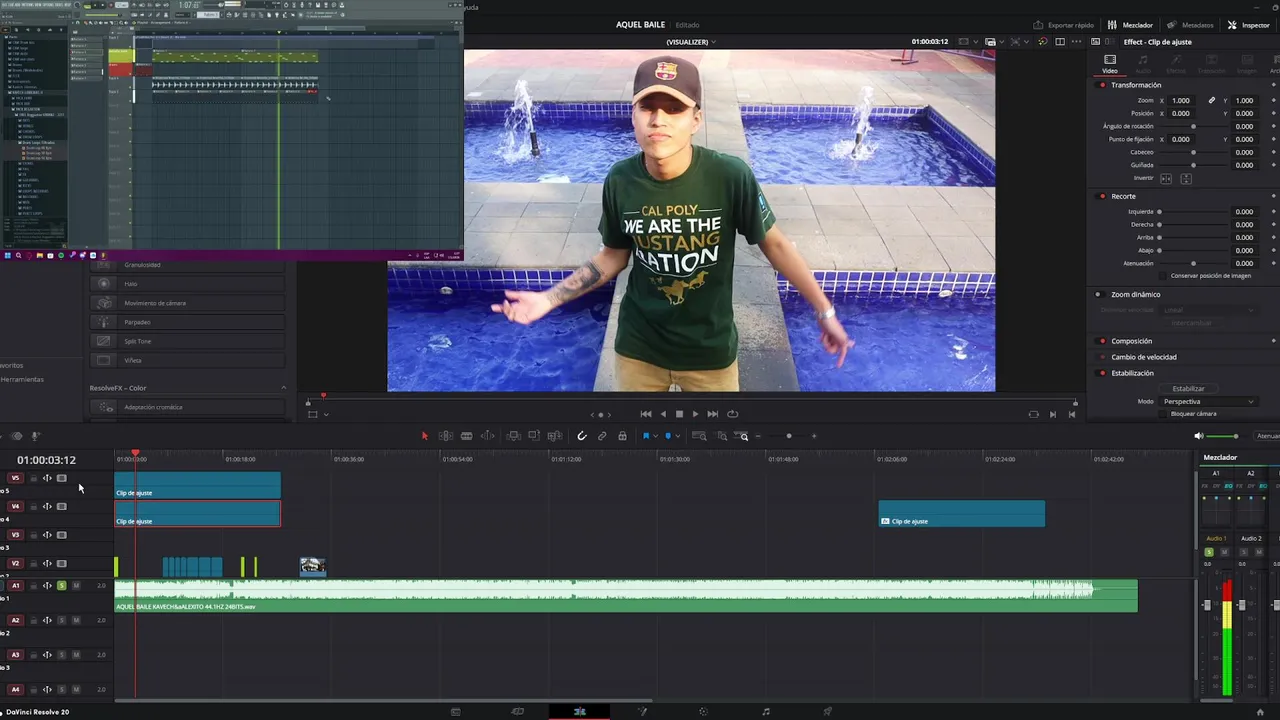Play the timeline forward

tap(695, 414)
